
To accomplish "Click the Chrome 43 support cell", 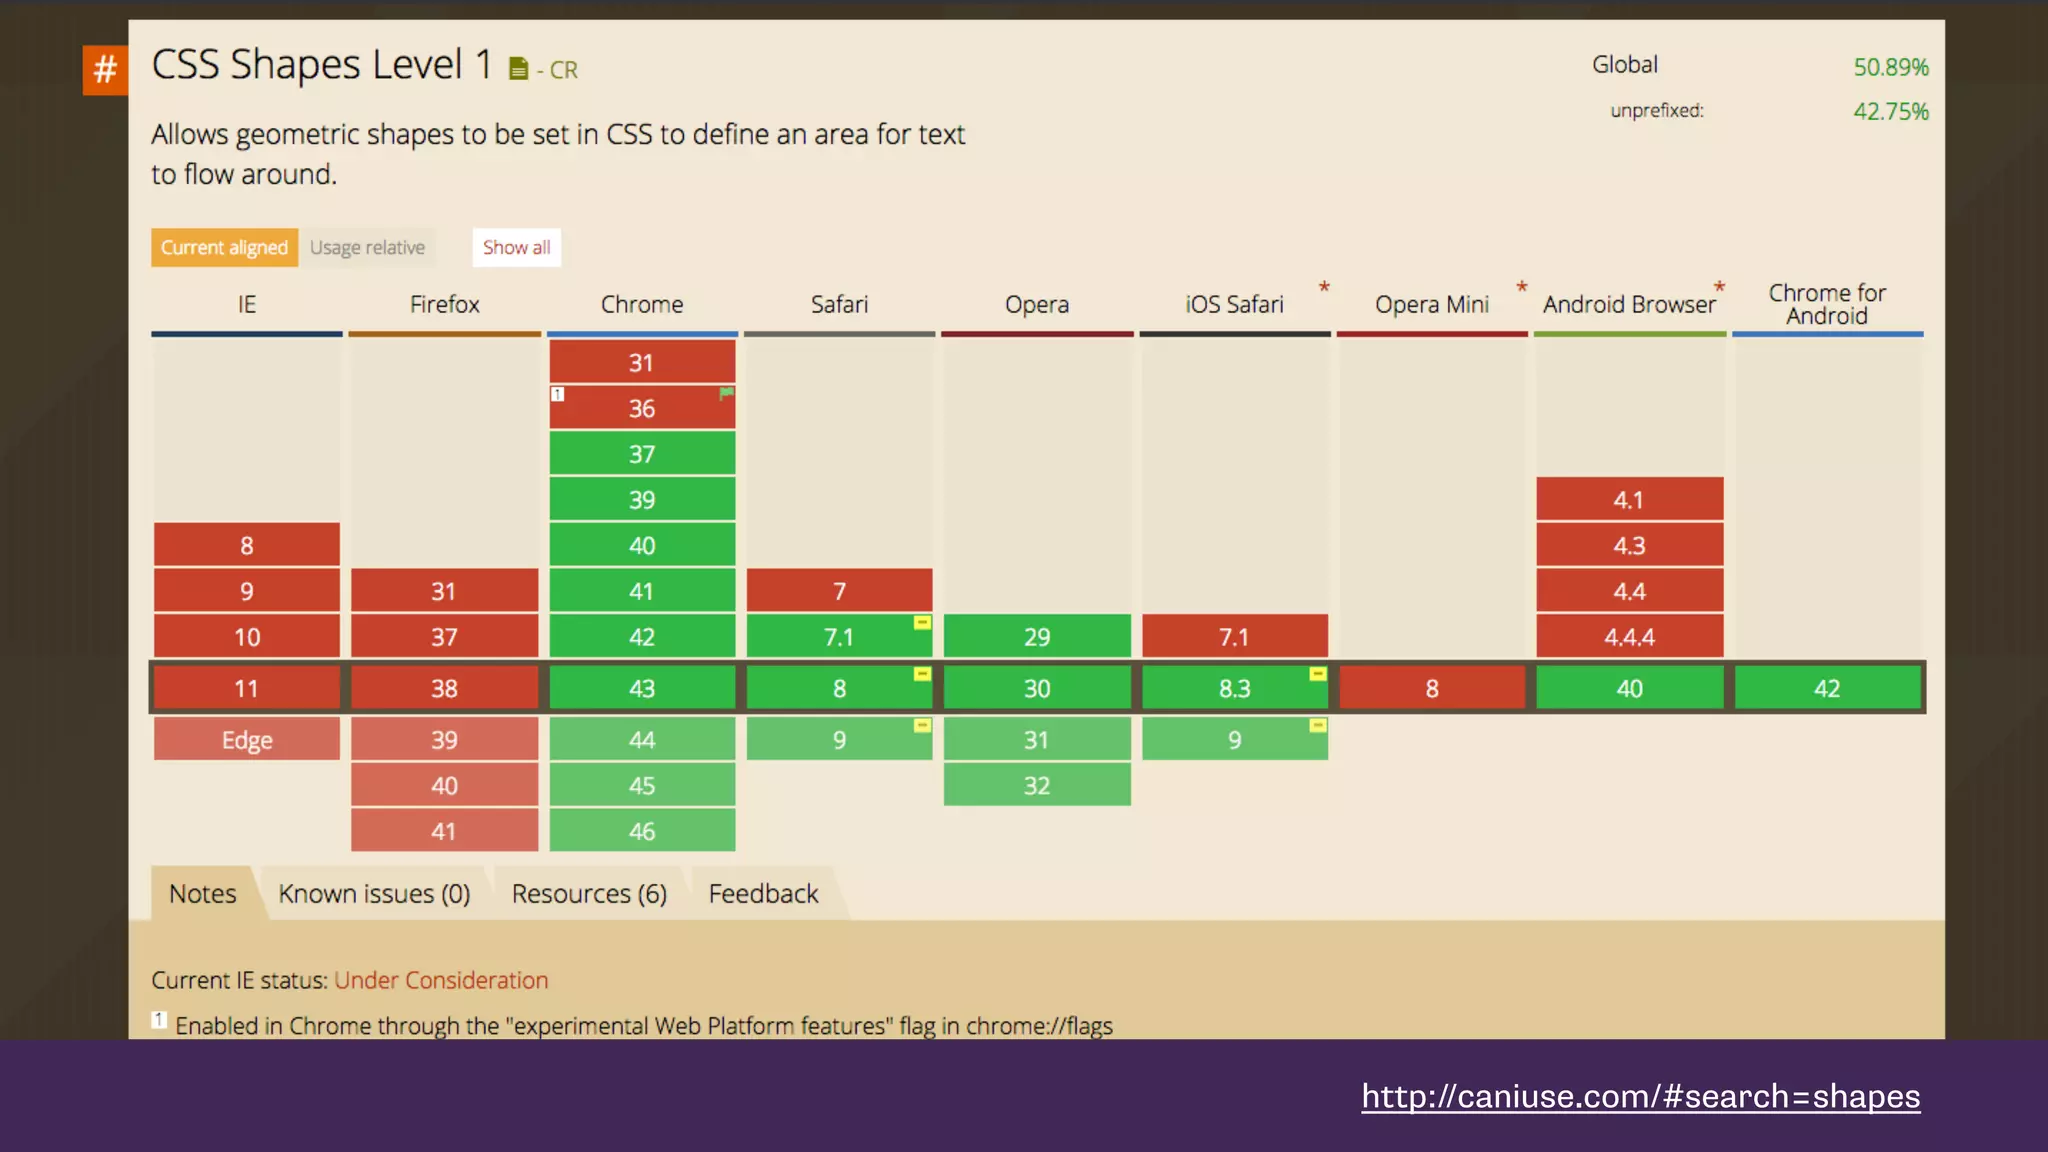I will [x=642, y=688].
